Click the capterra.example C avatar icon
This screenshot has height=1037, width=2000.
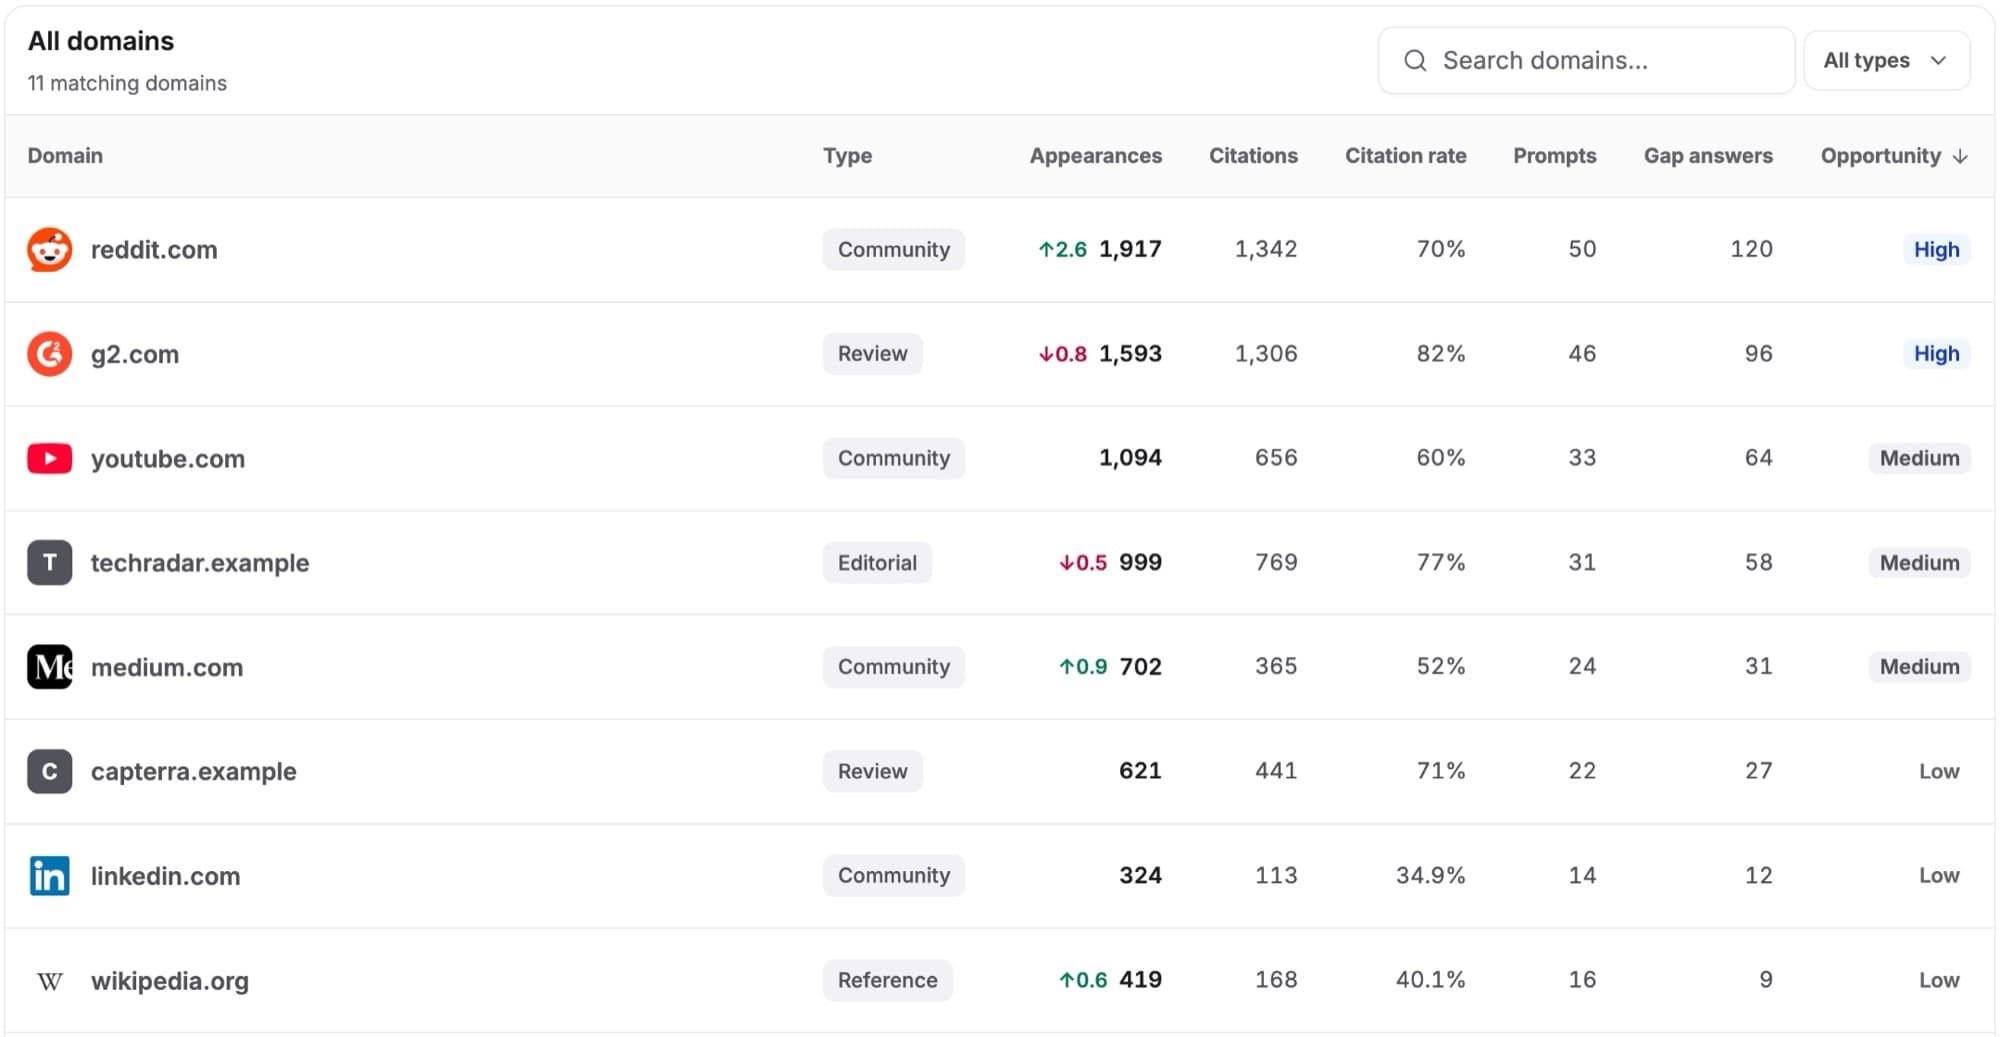[x=49, y=771]
